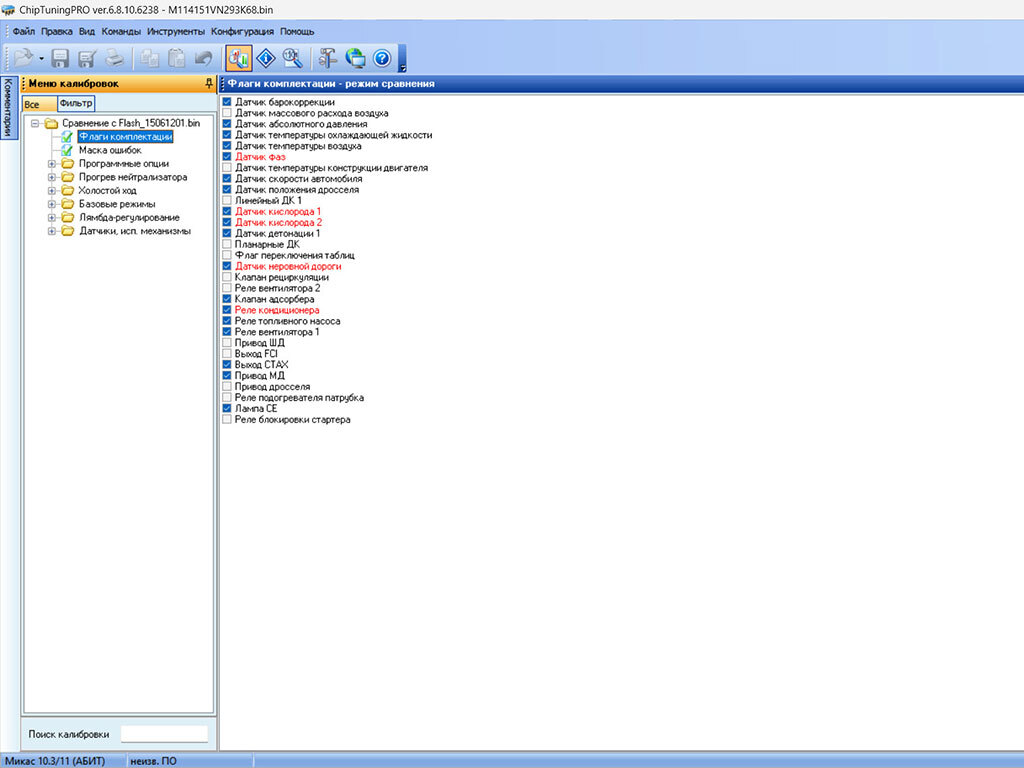Click the Undo arrow icon in the toolbar
The height and width of the screenshot is (768, 1024).
point(204,59)
